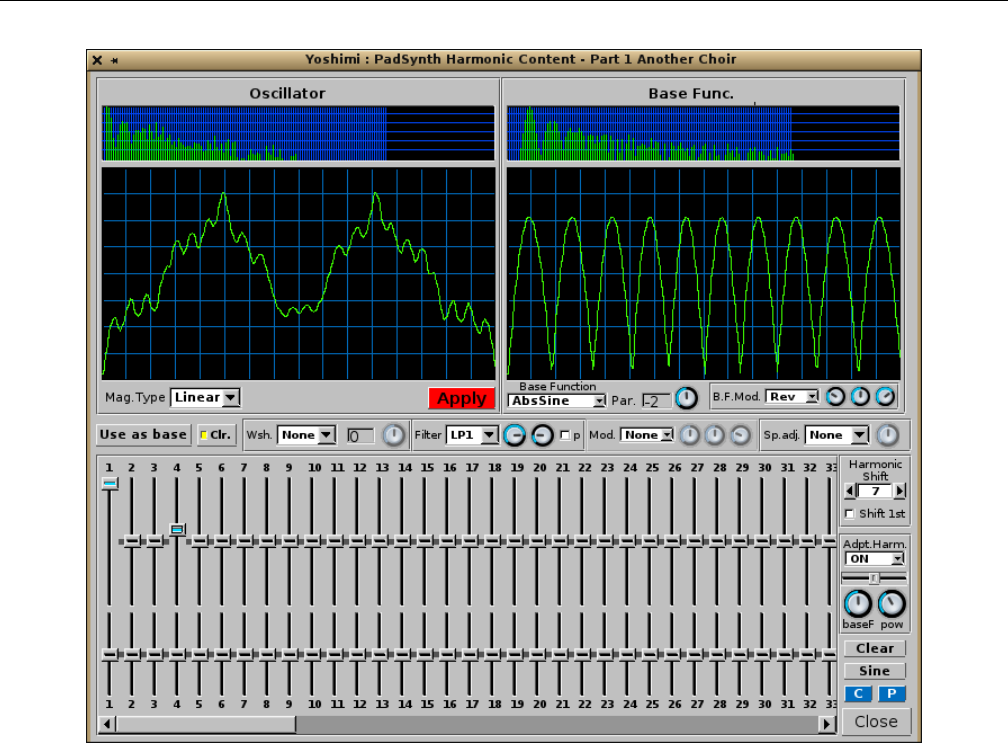Open the Adpt.Harm. ON dropdown

click(874, 559)
